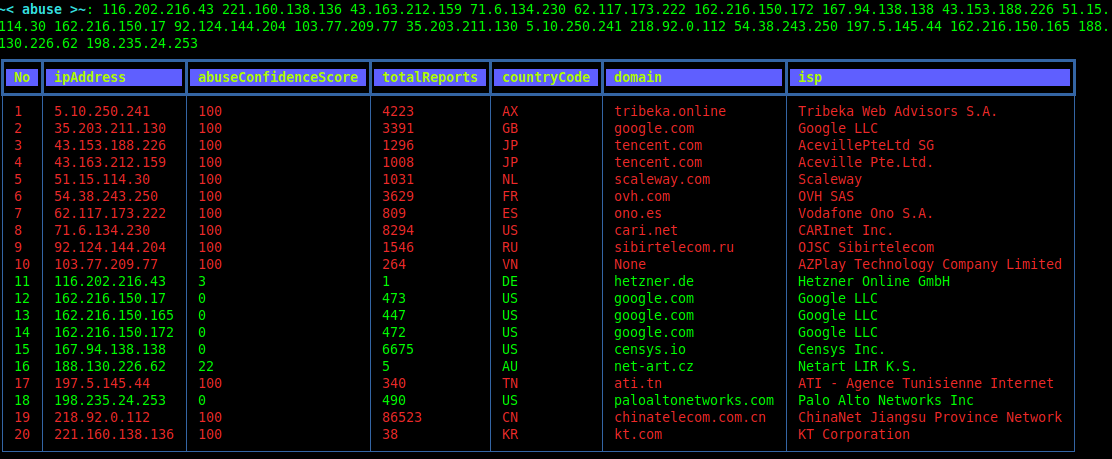This screenshot has height=459, width=1112.
Task: Click table cell IP 71.6.134.230
Action: pos(102,231)
